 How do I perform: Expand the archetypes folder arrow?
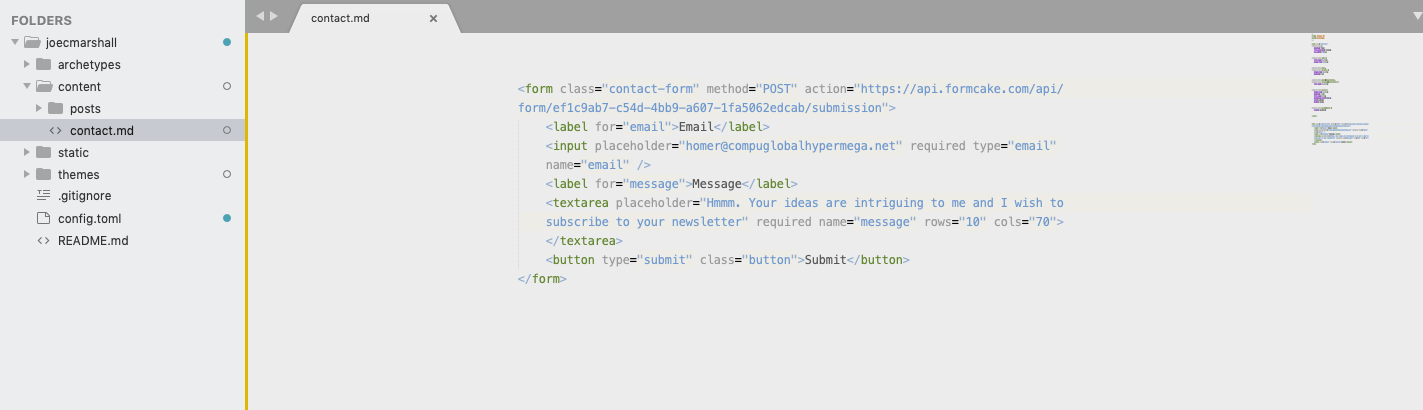pyautogui.click(x=27, y=65)
